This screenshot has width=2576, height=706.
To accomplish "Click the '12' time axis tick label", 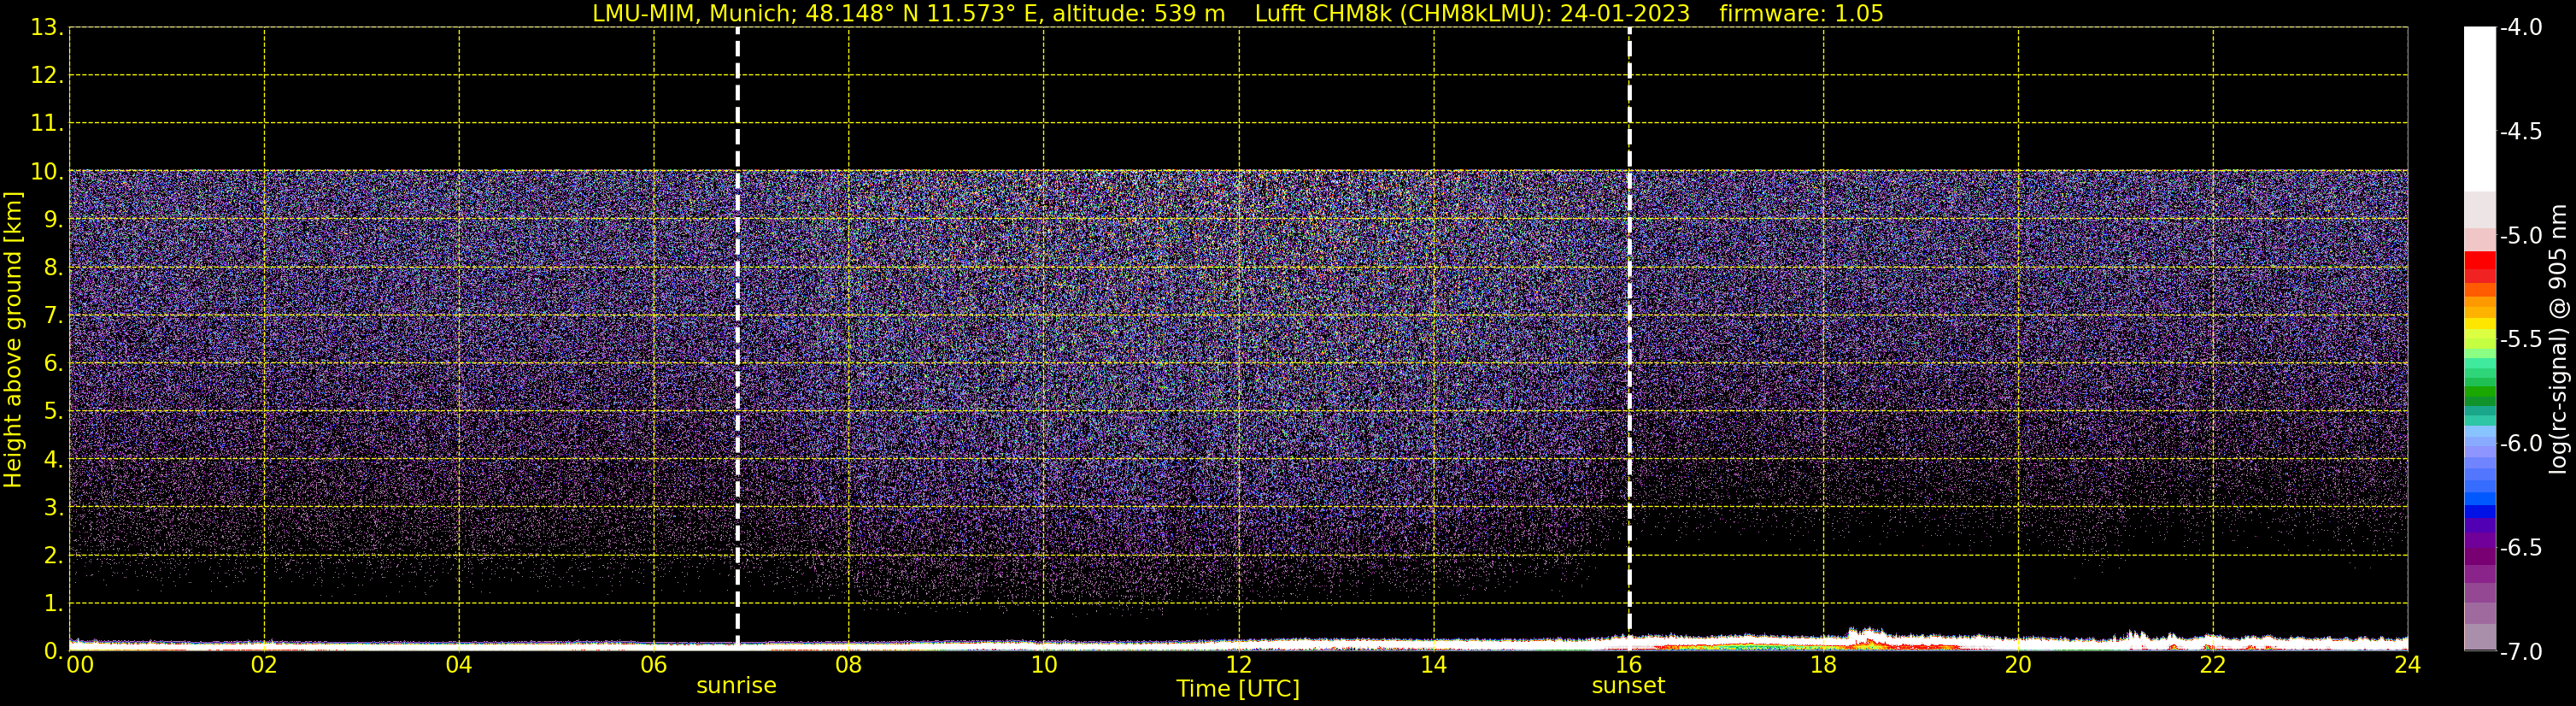I will pos(1238,664).
